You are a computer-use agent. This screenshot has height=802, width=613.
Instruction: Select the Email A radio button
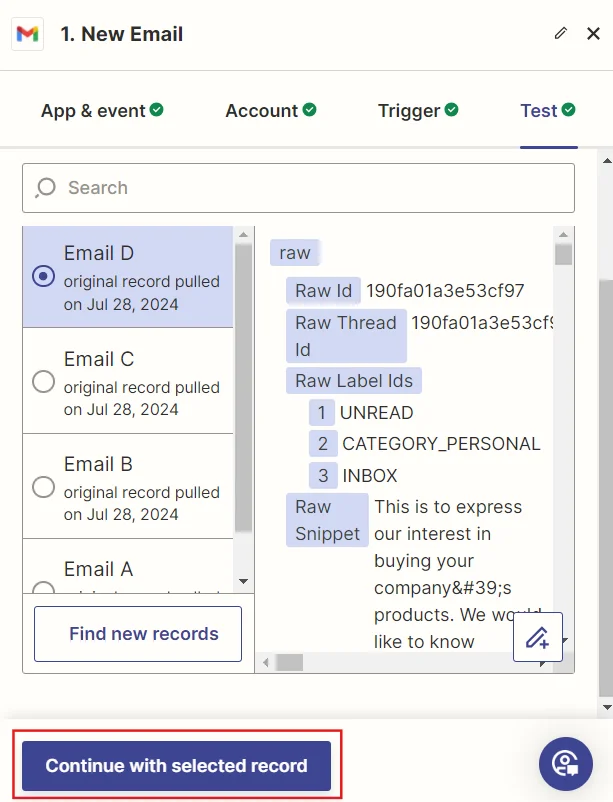click(x=43, y=587)
